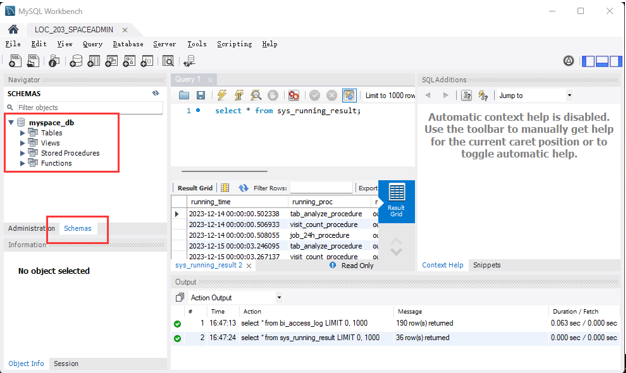Expand the Views node

point(22,143)
